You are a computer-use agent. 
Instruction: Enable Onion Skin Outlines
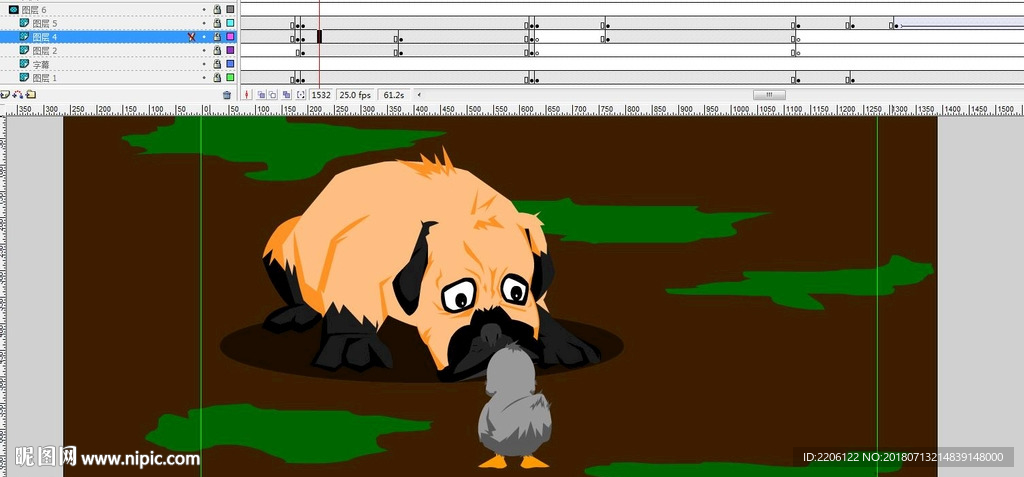(273, 95)
